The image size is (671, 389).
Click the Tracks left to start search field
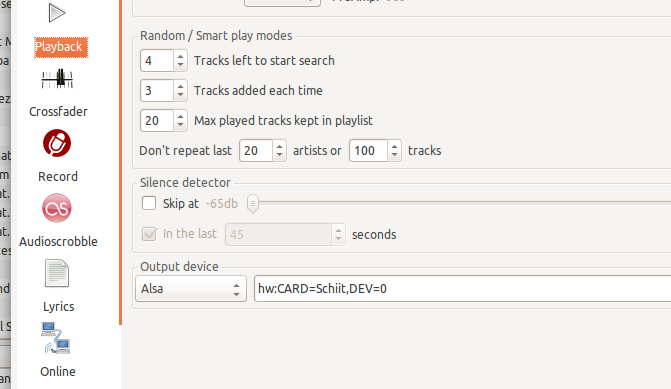click(x=157, y=60)
